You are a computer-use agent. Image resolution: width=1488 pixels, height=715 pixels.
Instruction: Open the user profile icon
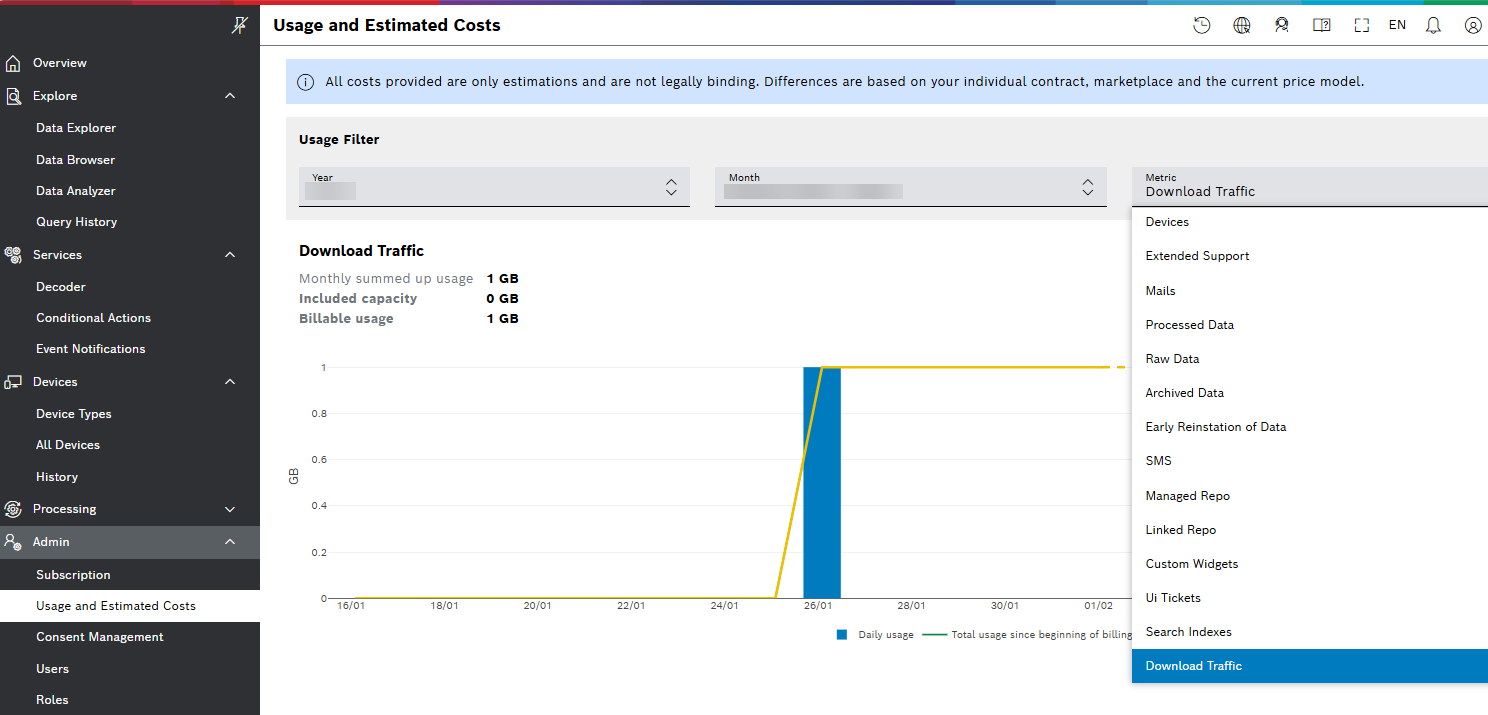(1472, 26)
